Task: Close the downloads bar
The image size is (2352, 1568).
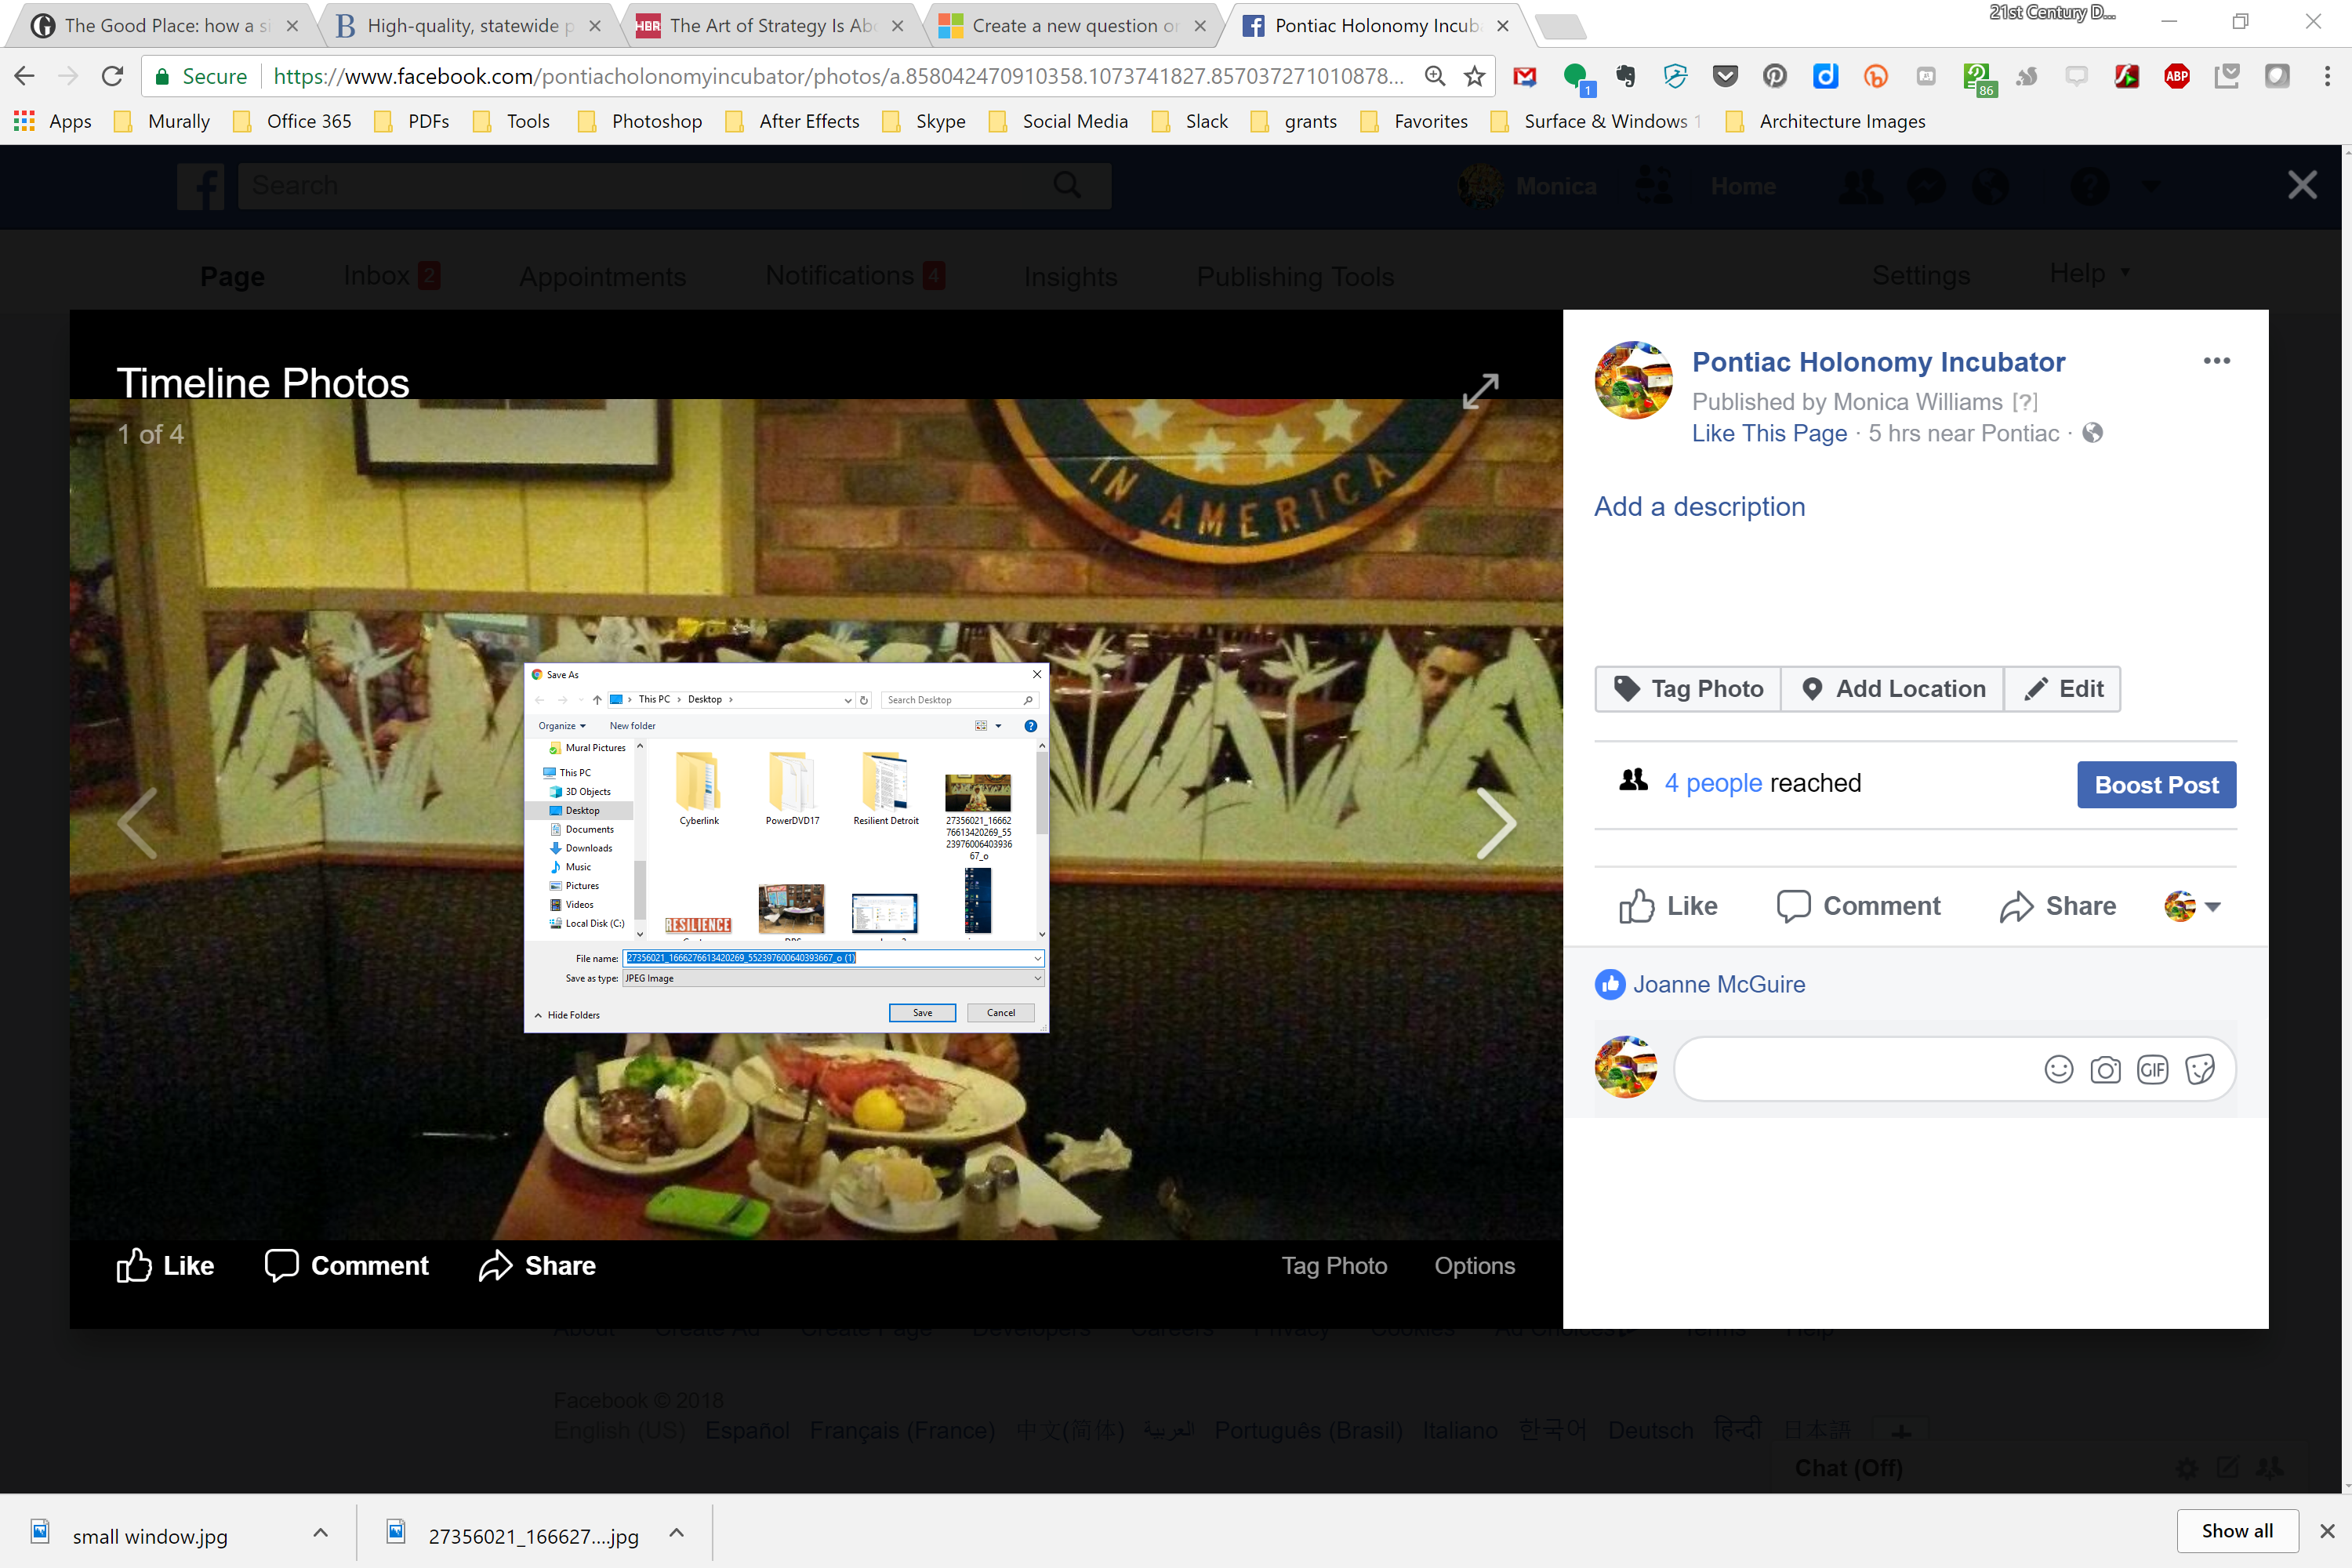Action: click(2327, 1531)
